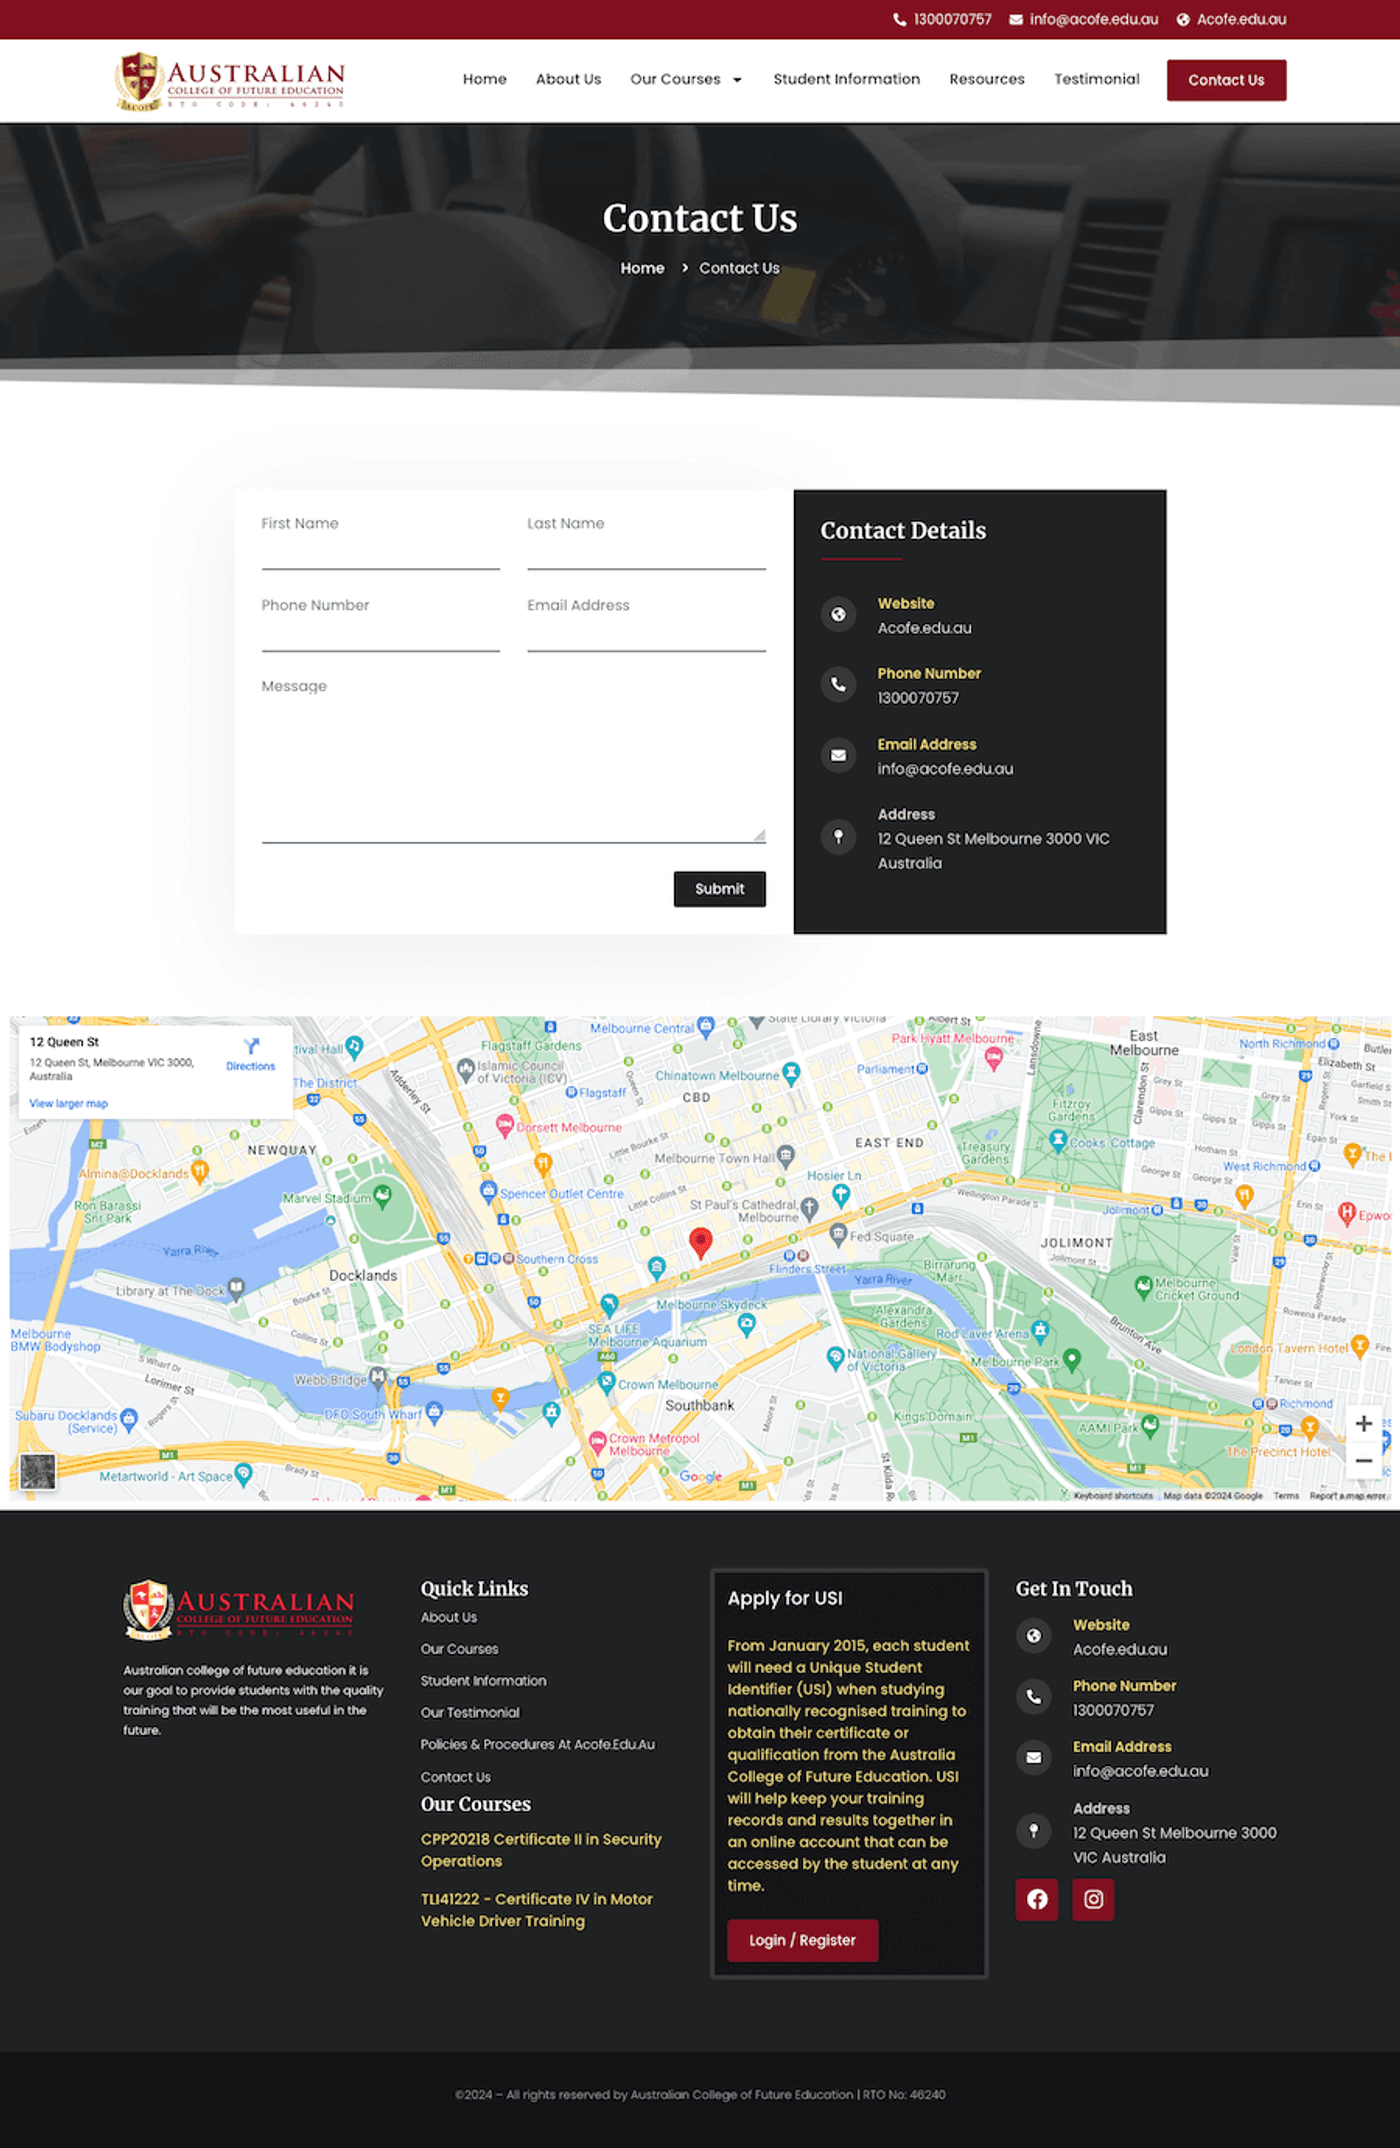Open Student Information menu item
The image size is (1400, 2148).
(x=846, y=79)
